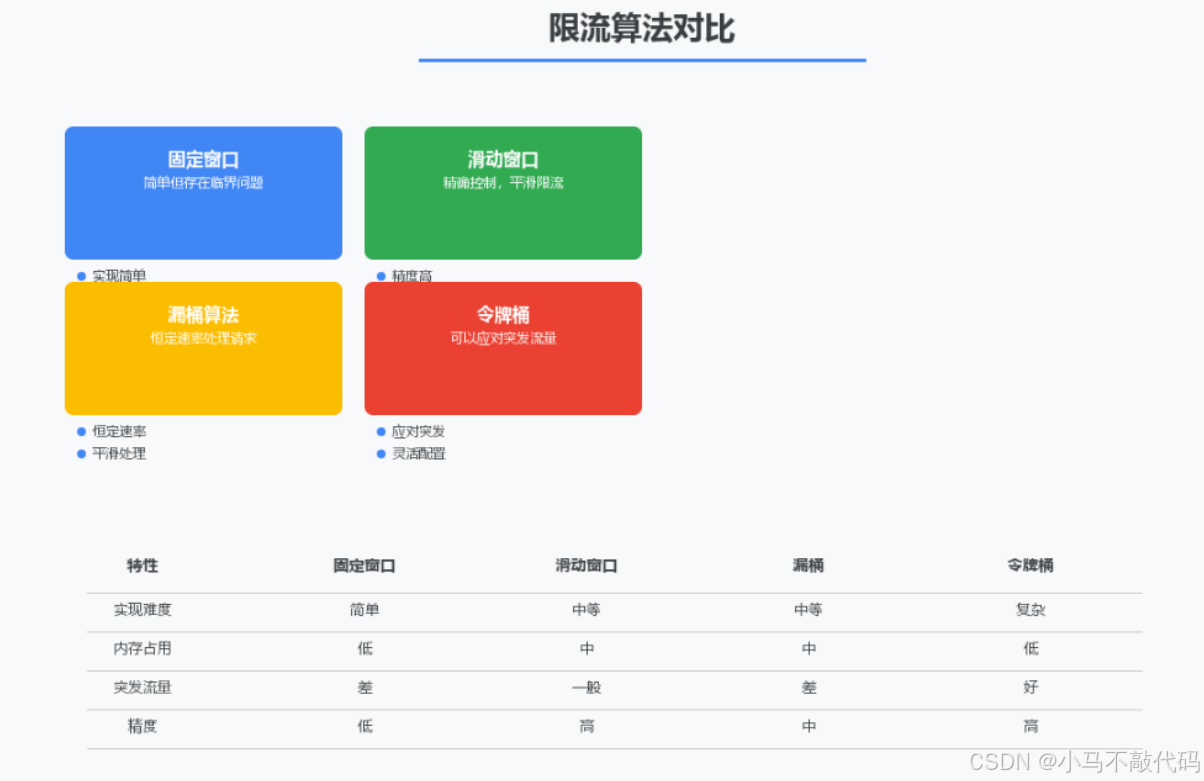The height and width of the screenshot is (781, 1204).
Task: Click 高 in 精度 row, 令牌桶 column
Action: [1030, 726]
